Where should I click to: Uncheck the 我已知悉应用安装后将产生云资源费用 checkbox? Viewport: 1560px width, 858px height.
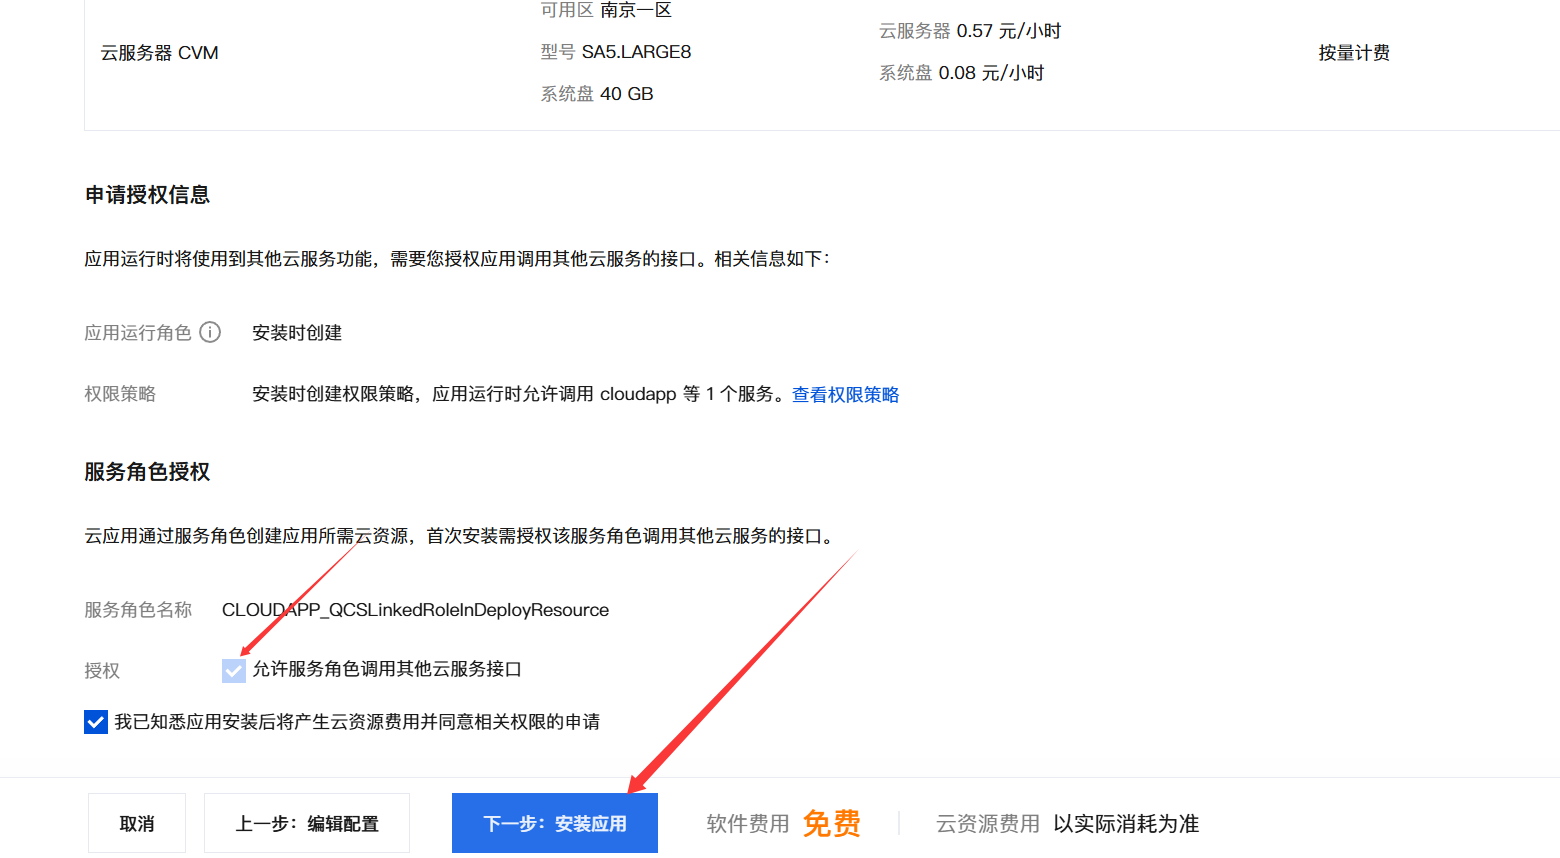pos(96,722)
